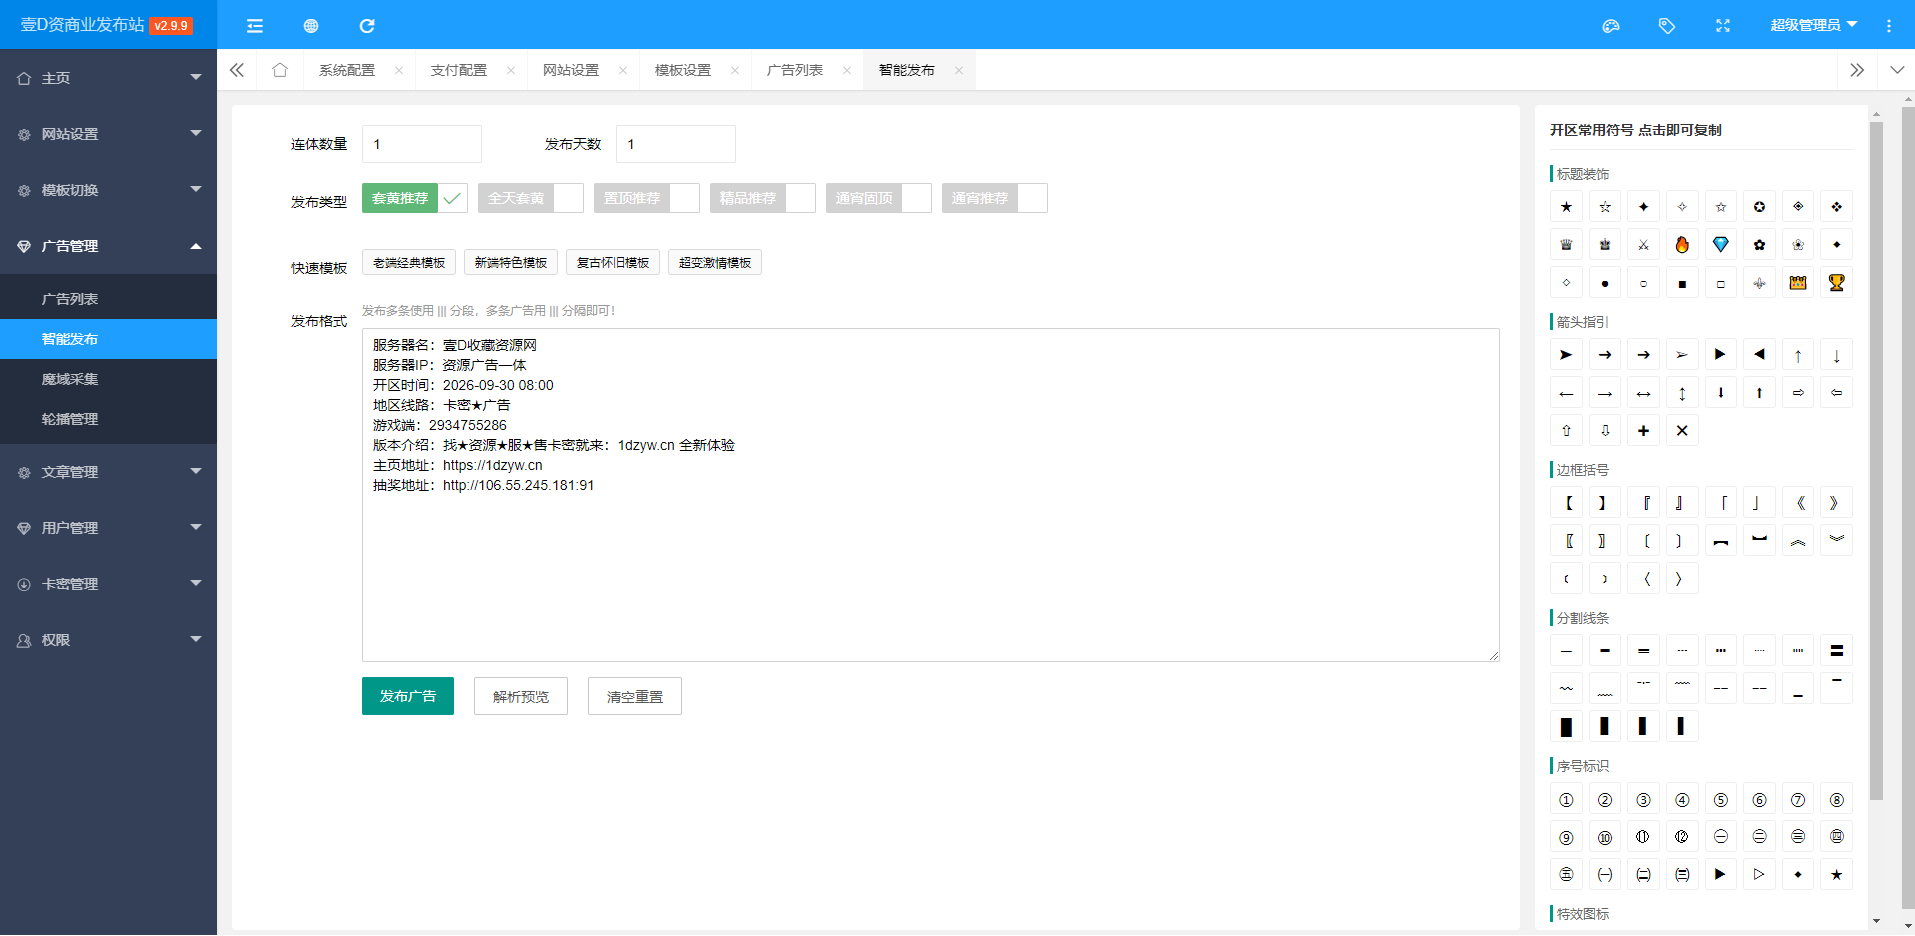Viewport: 1915px width, 936px height.
Task: Open the website globe icon
Action: click(x=311, y=26)
